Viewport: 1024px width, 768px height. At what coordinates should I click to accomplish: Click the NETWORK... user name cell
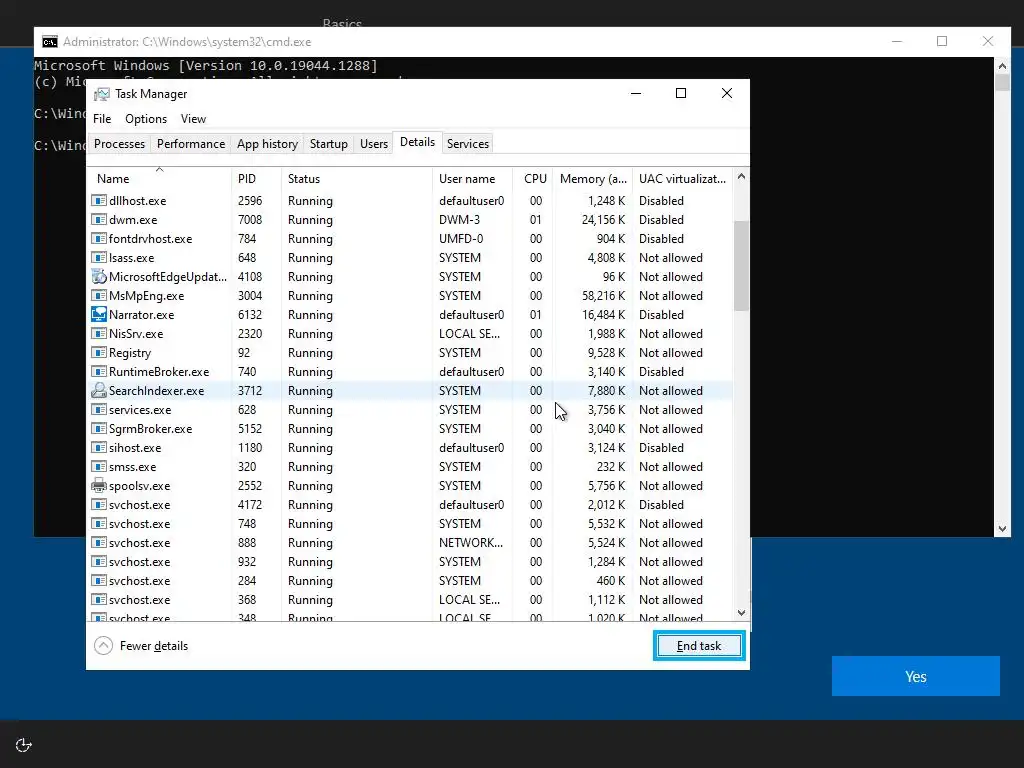[x=471, y=542]
